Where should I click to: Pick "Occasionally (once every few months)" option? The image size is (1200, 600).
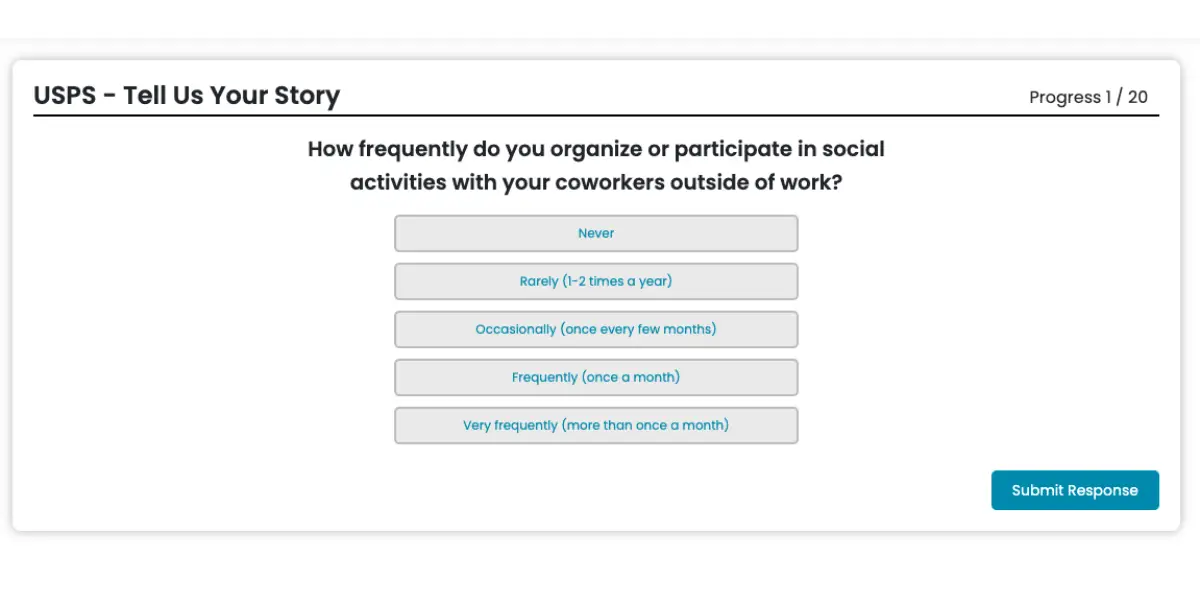click(x=596, y=329)
